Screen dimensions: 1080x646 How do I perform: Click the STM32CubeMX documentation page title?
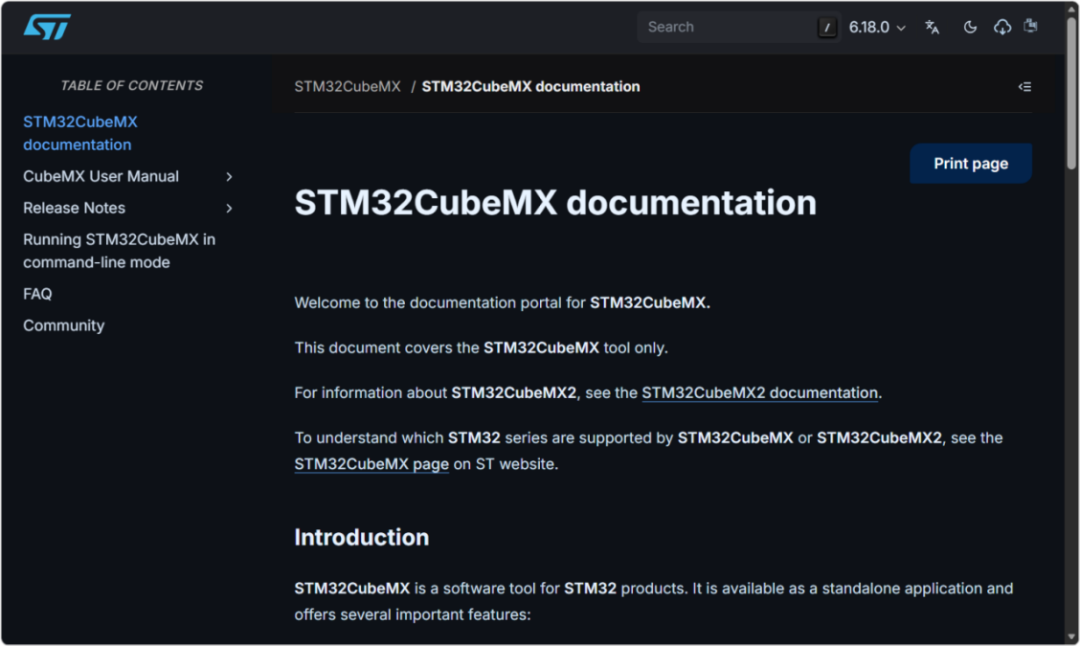click(555, 202)
